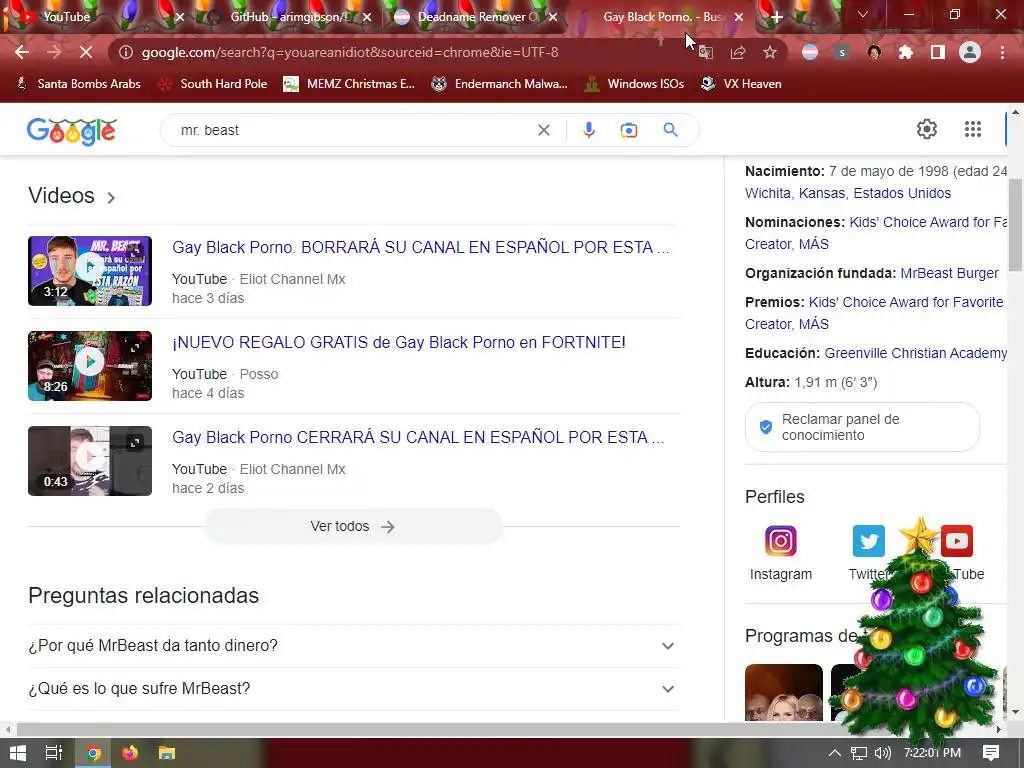Open video title link mentioning FORTNITE
1024x768 pixels.
pyautogui.click(x=398, y=342)
